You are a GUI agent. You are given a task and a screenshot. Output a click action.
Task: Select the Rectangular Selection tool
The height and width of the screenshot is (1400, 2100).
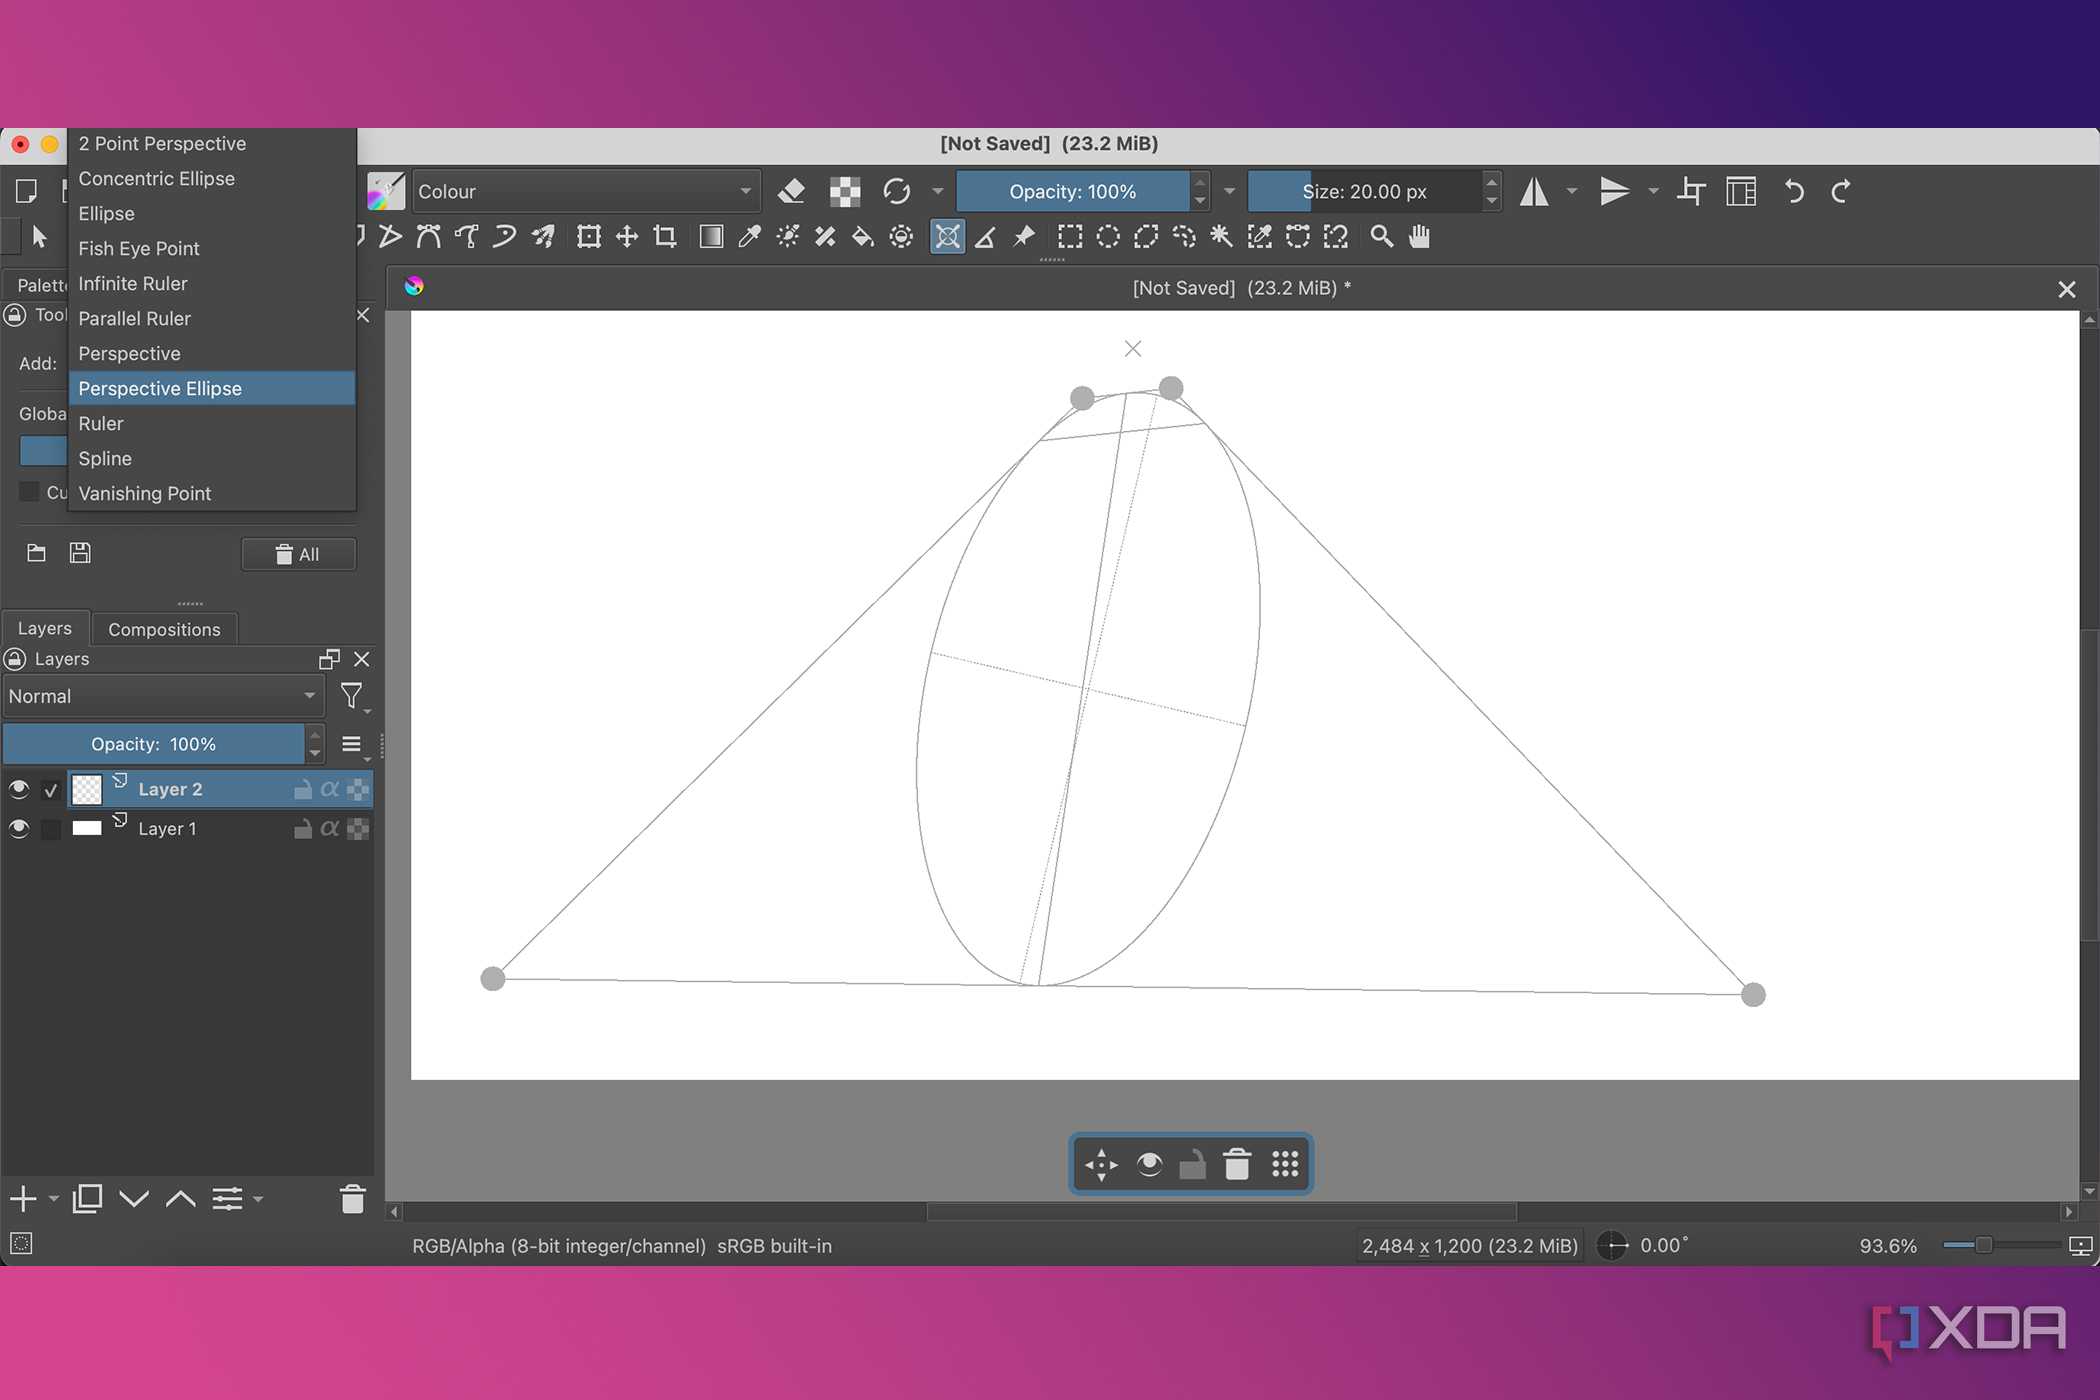click(1070, 237)
